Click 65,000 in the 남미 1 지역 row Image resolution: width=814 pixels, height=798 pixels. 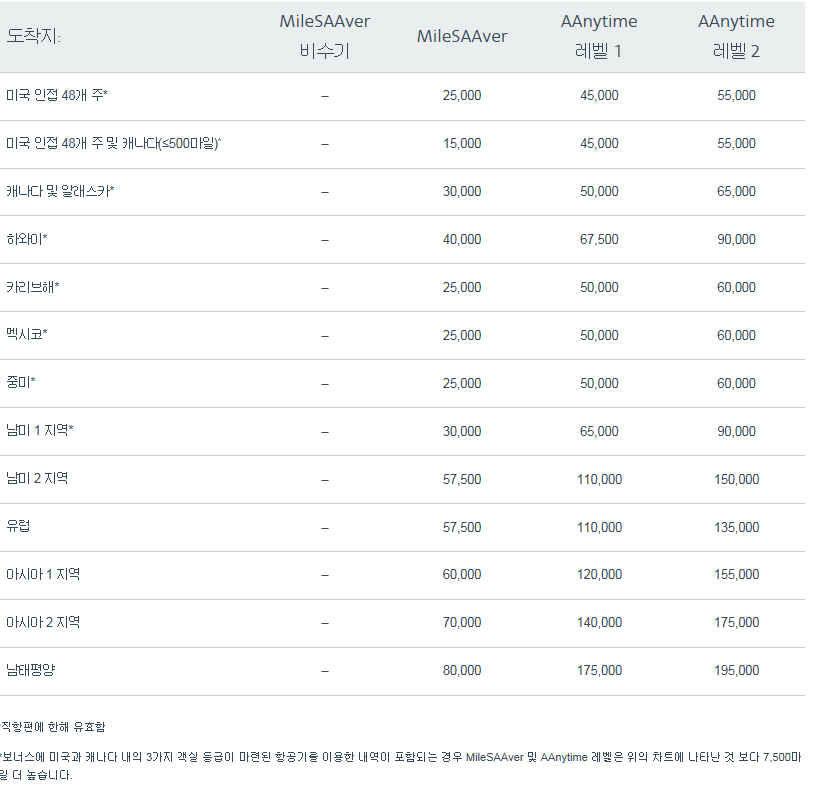[599, 431]
